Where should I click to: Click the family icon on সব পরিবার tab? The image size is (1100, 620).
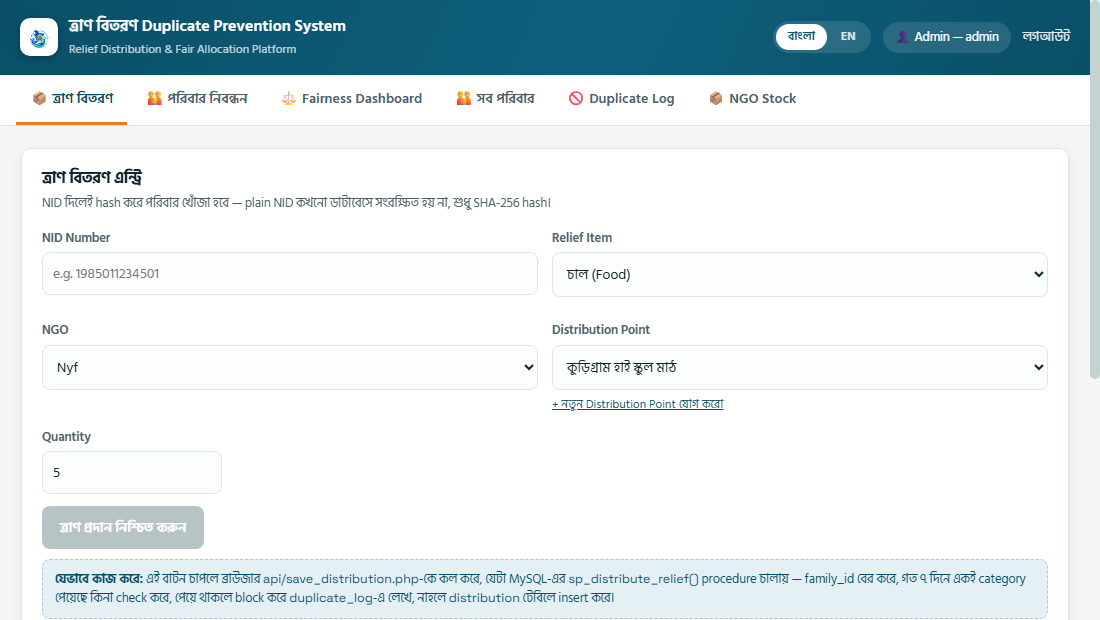pos(464,98)
